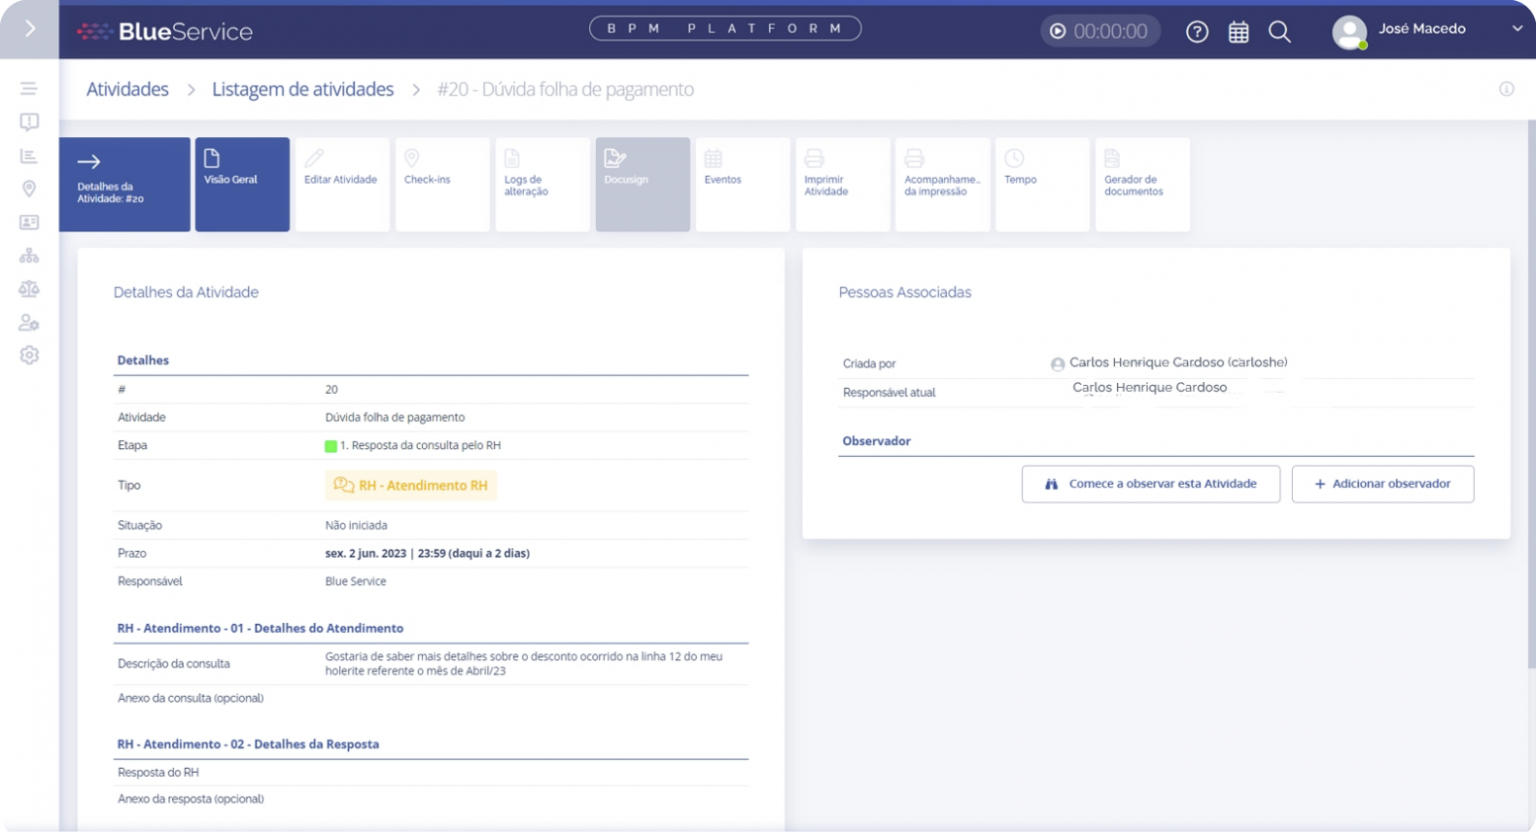
Task: Click José Macedo's avatar picture
Action: [x=1349, y=32]
